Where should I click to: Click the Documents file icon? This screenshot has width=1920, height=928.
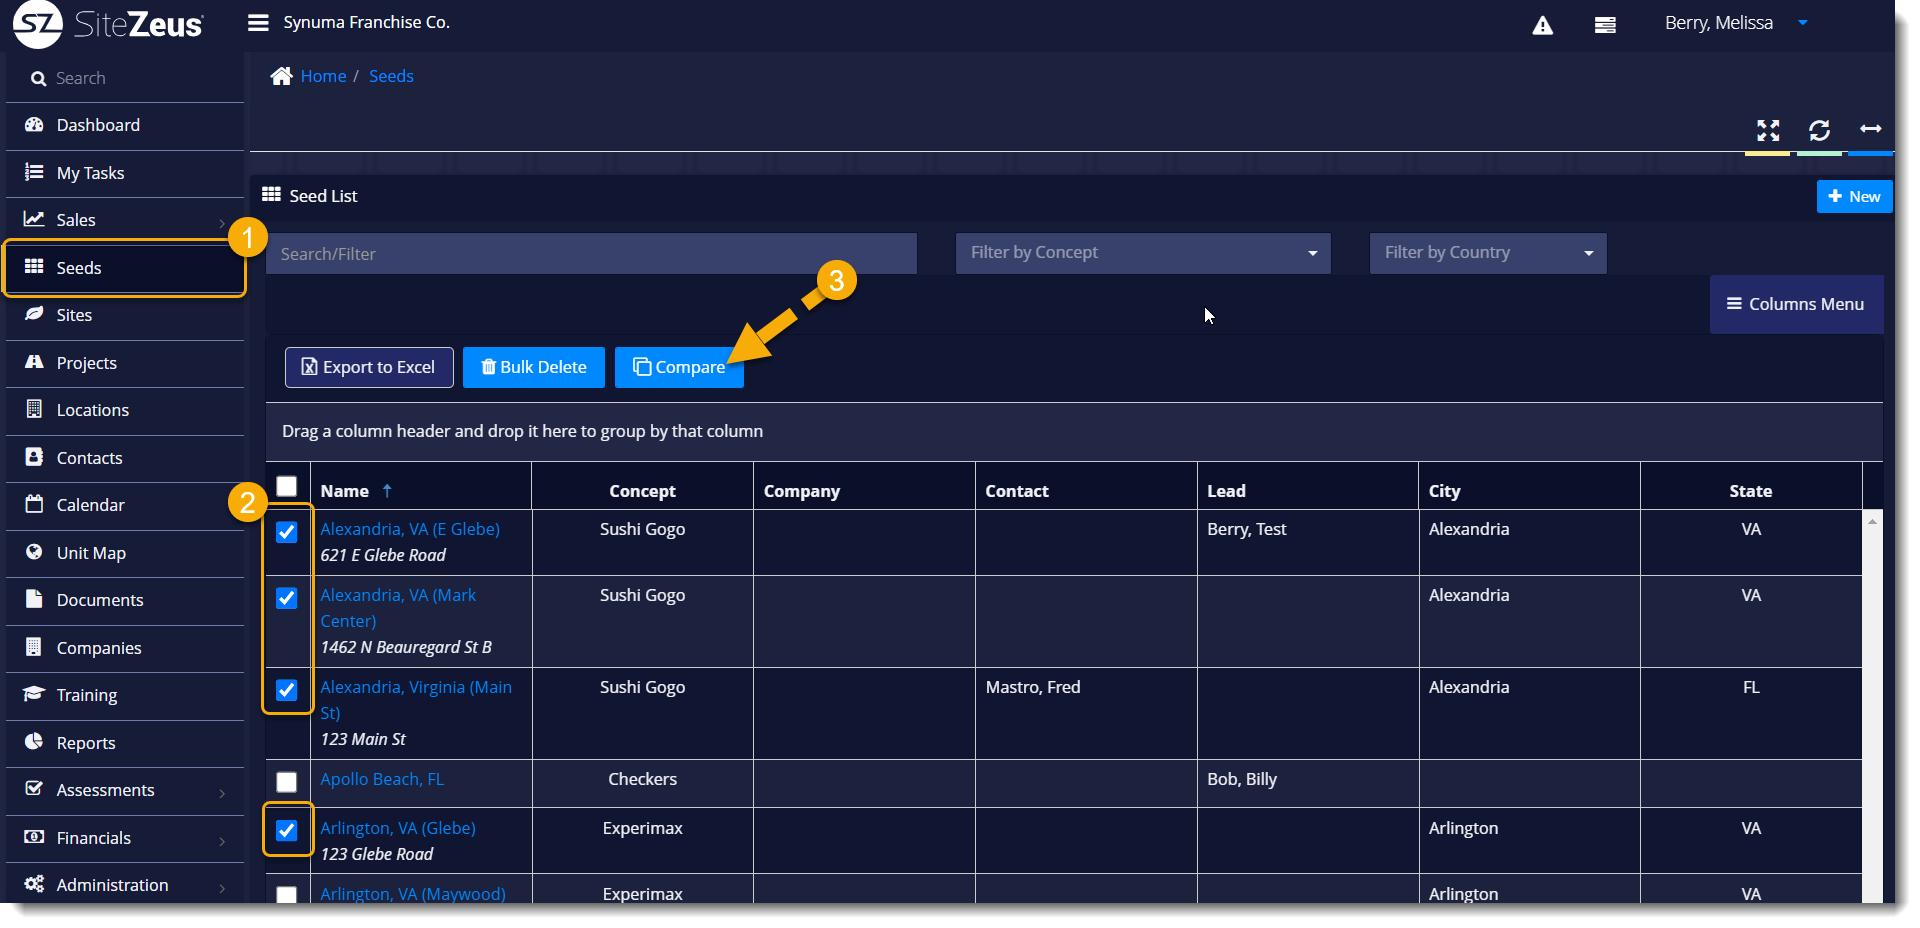(x=34, y=599)
